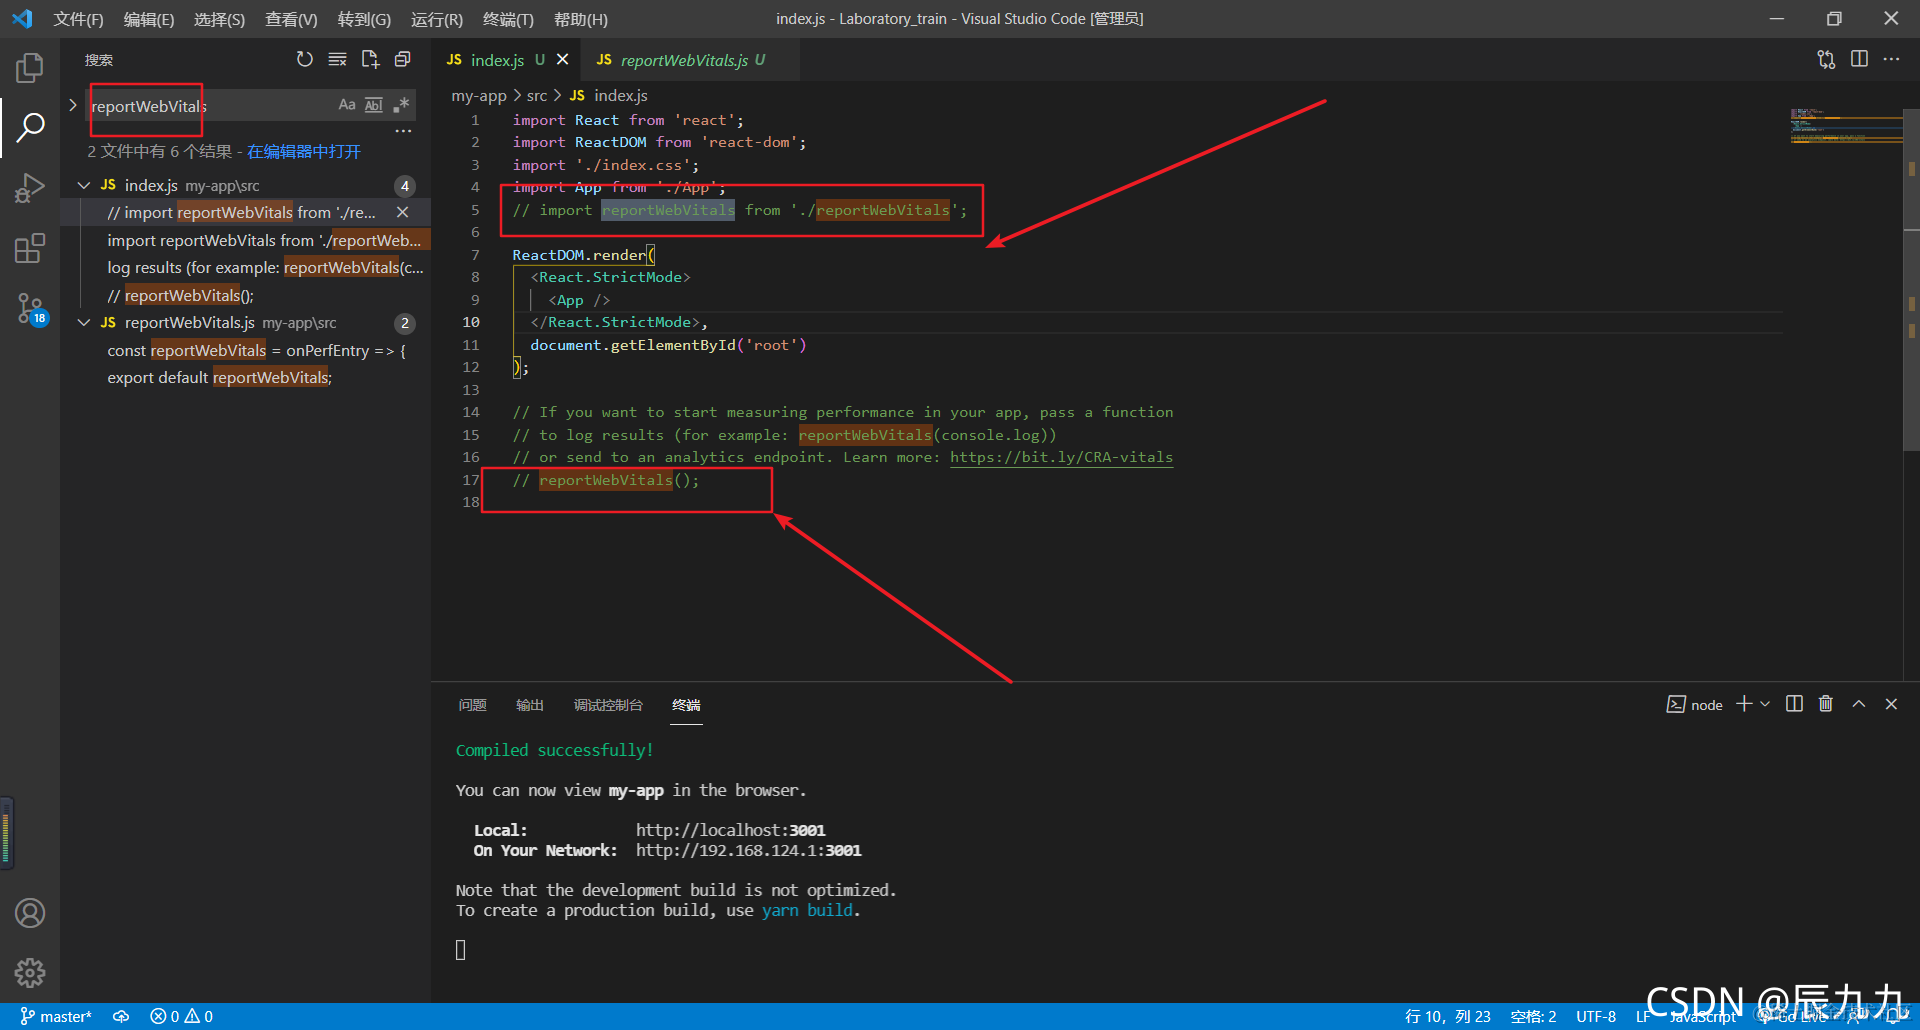The width and height of the screenshot is (1920, 1030).
Task: Expand the replace field toggle
Action: click(73, 105)
